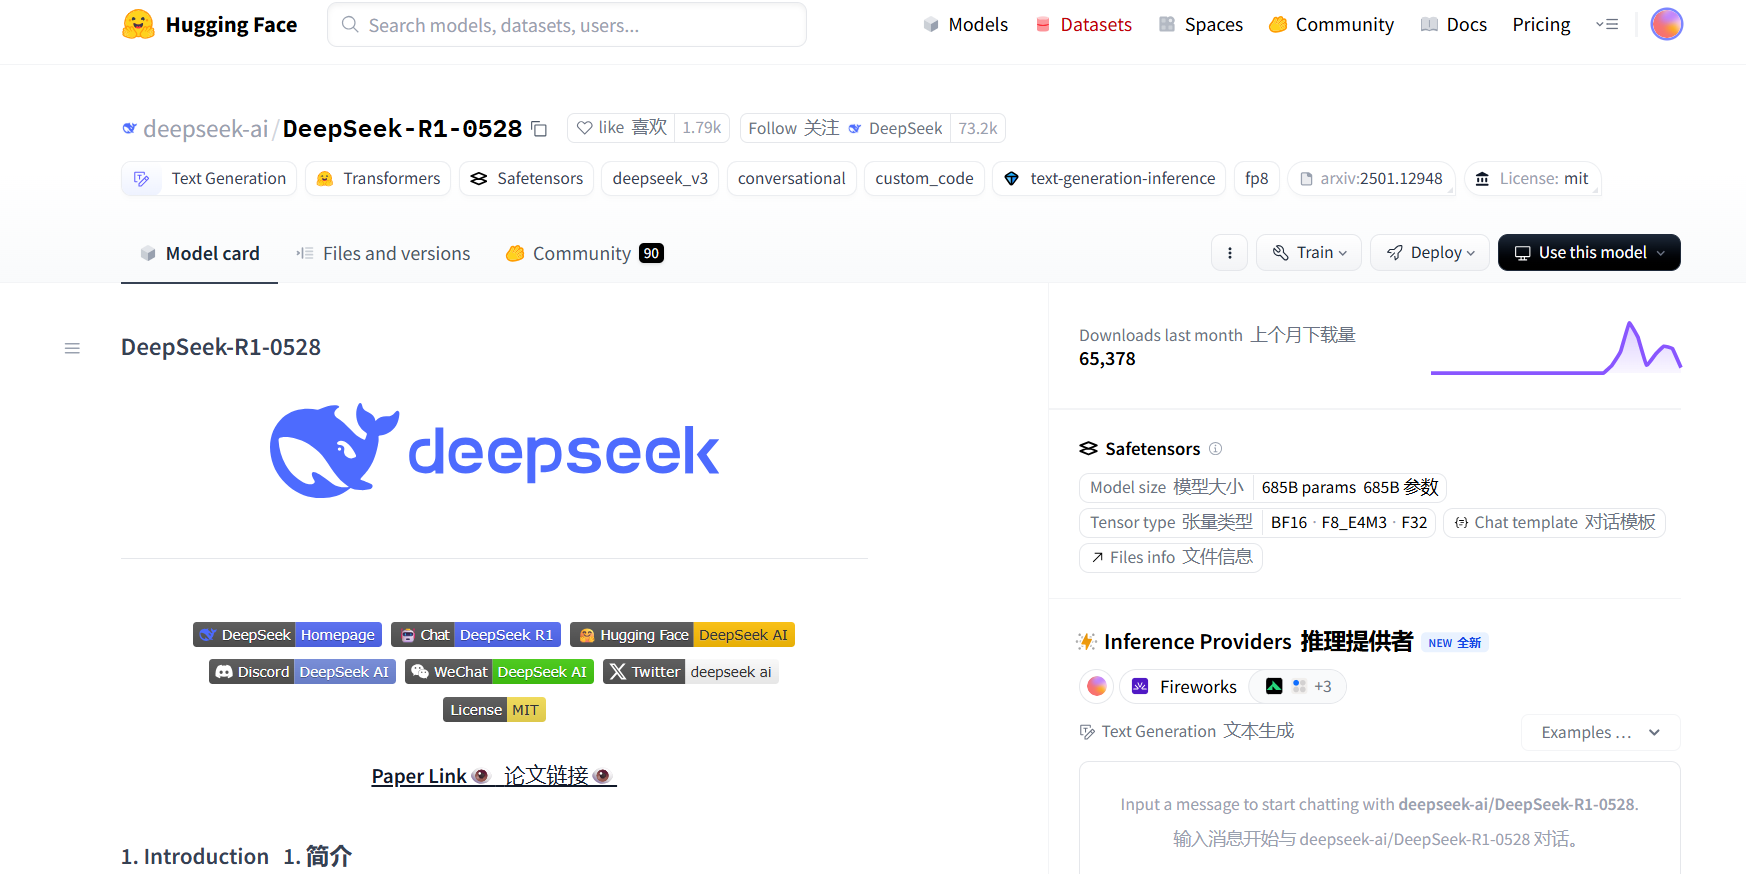
Task: Open the Hugging Face DeepSeek AI badge
Action: [682, 635]
